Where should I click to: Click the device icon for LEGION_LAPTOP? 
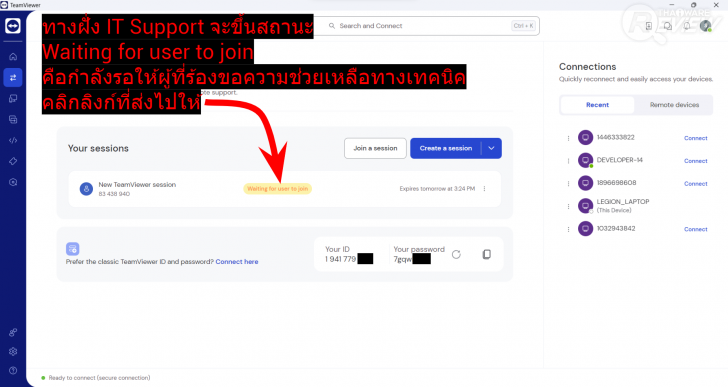pos(585,206)
